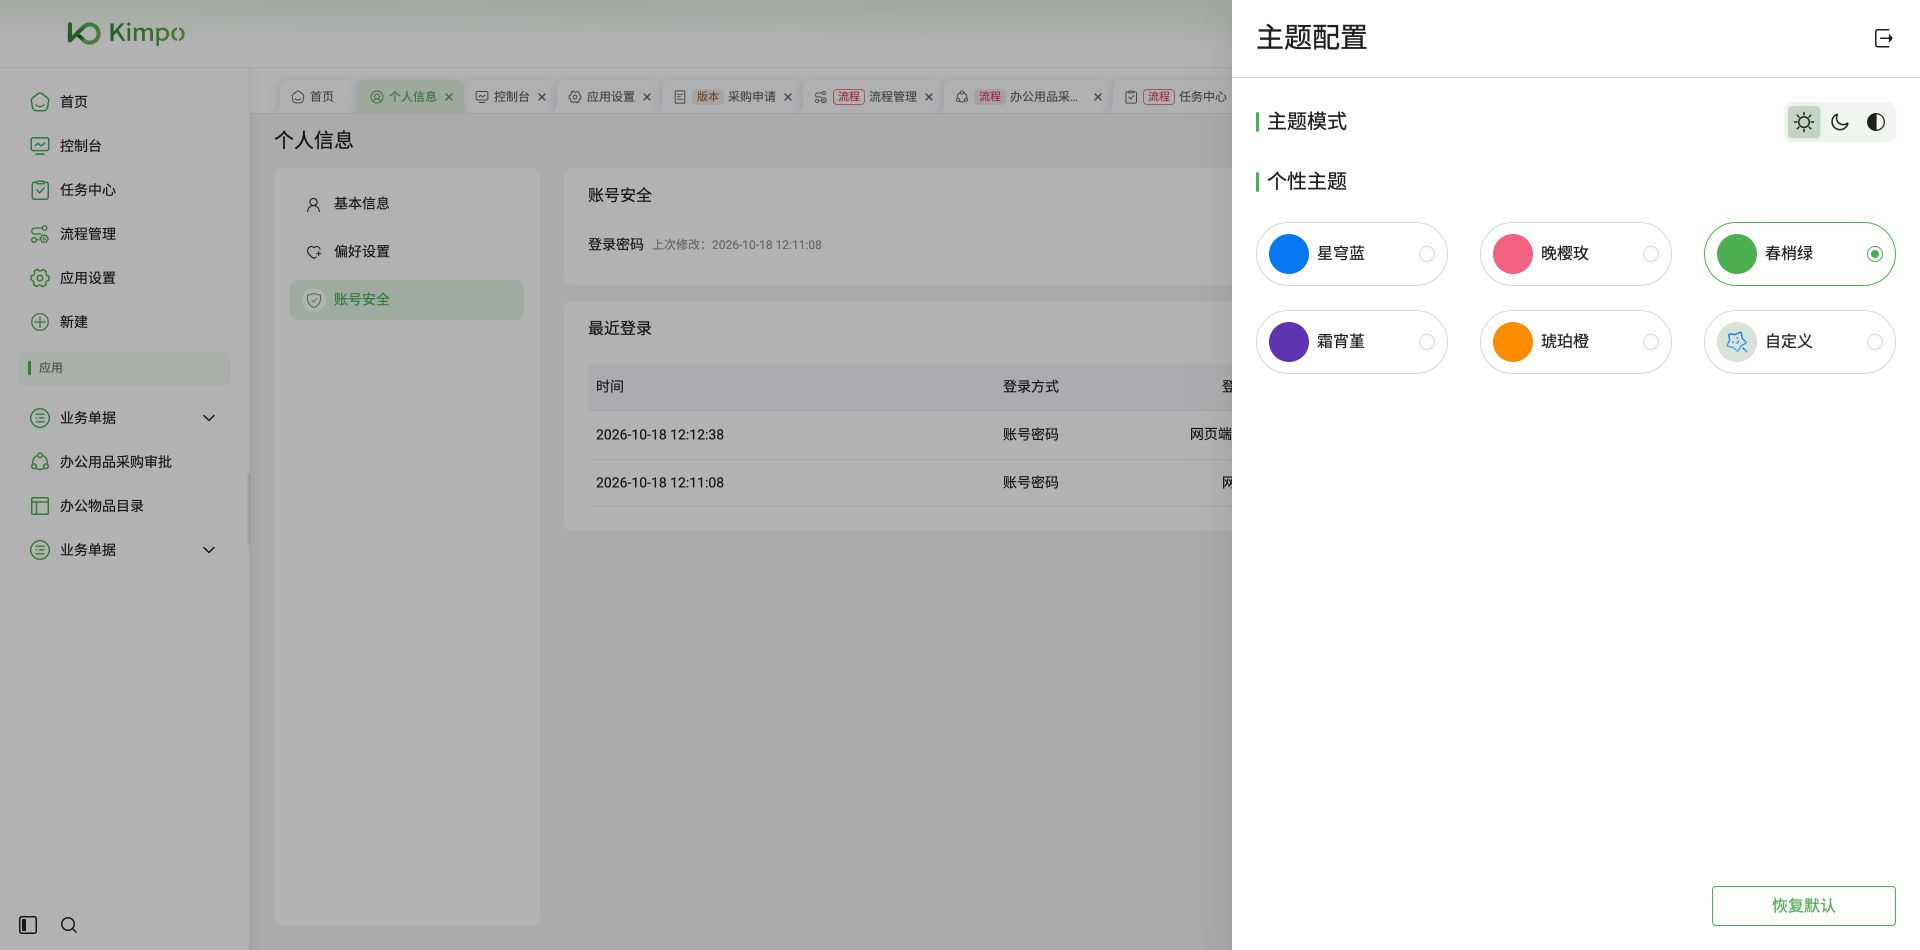Close the 个人信息 tab

tap(449, 97)
